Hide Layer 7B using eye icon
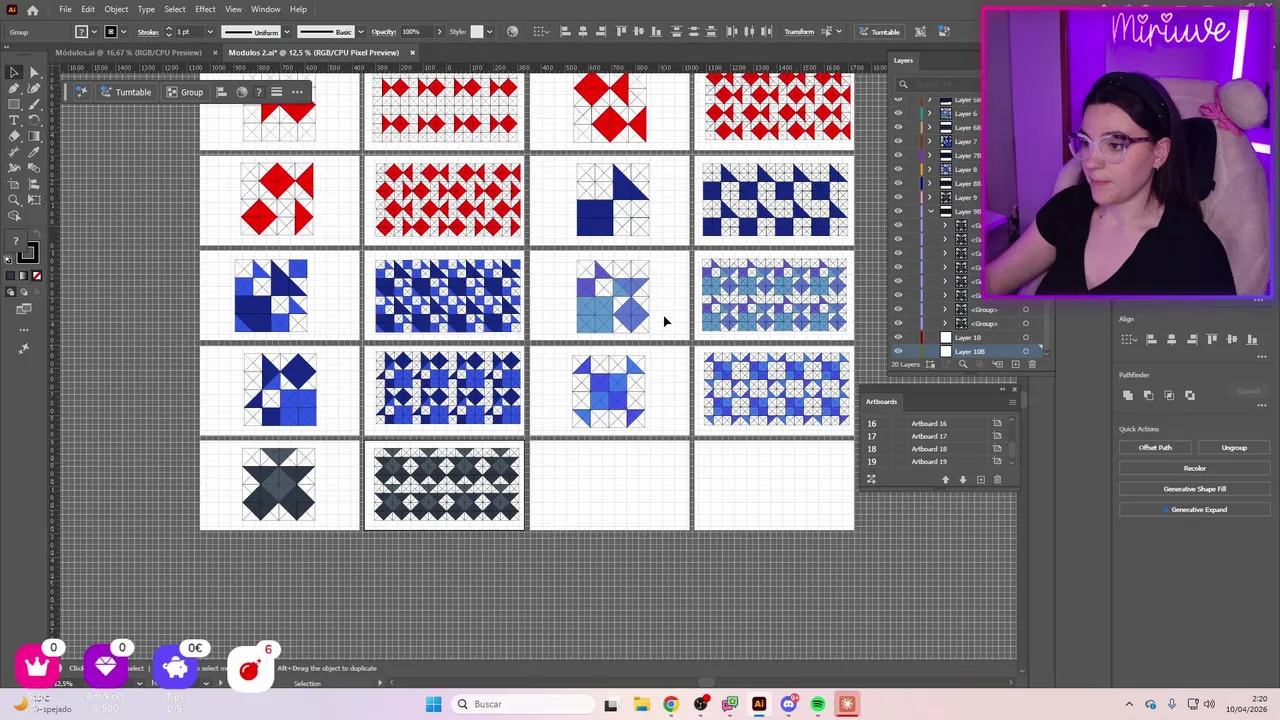Image resolution: width=1280 pixels, height=720 pixels. (x=898, y=155)
